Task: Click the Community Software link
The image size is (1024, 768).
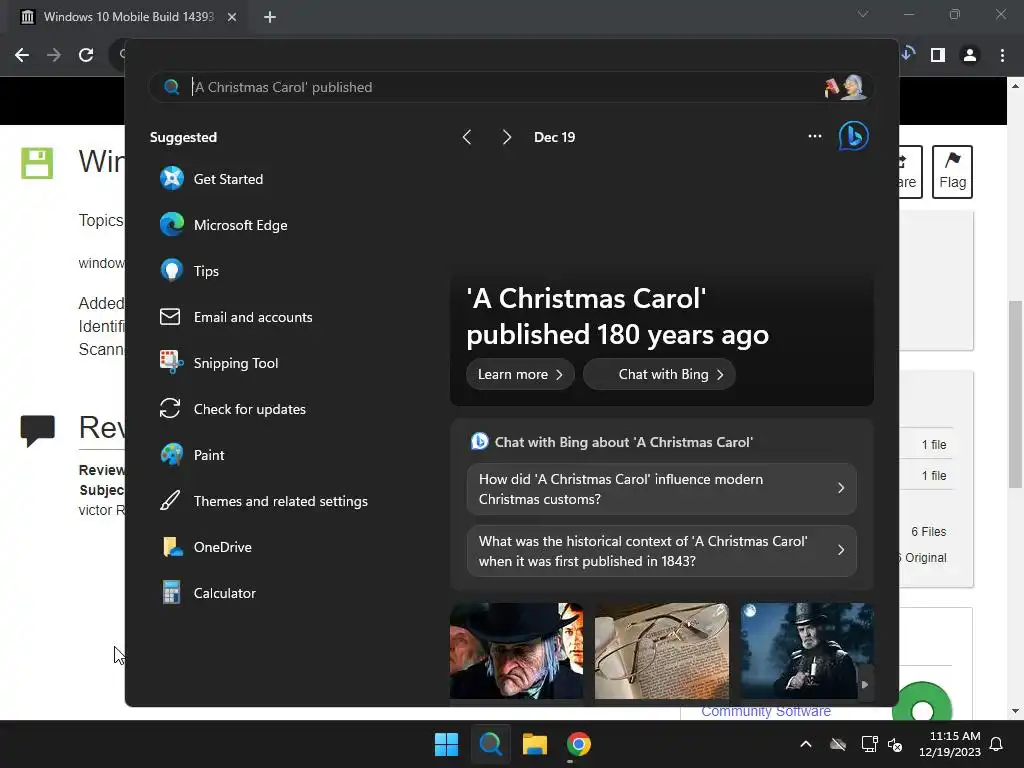Action: pos(765,711)
